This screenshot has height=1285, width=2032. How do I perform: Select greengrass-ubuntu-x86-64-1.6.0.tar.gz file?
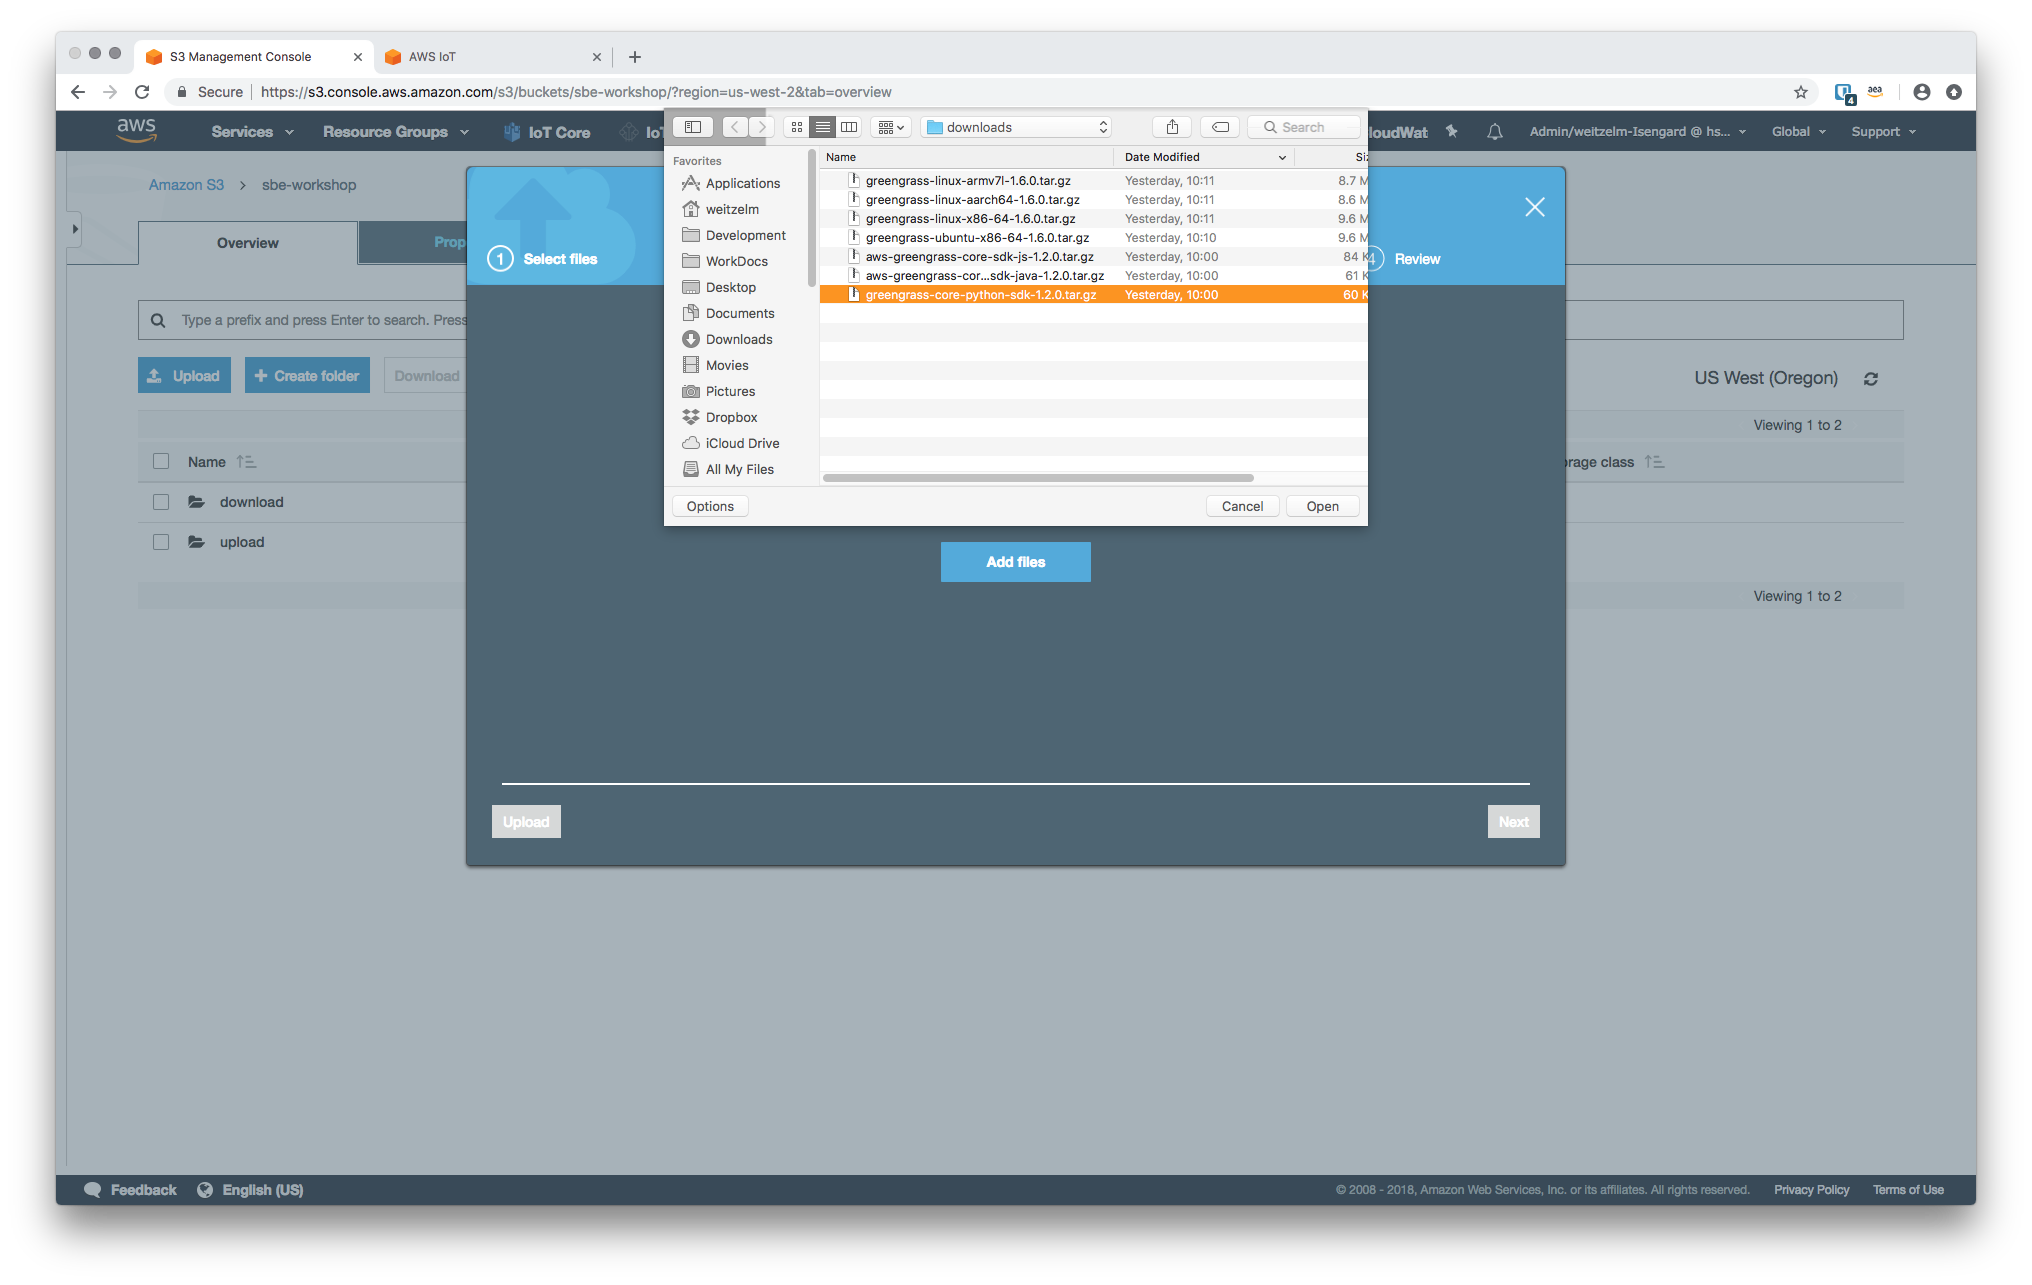point(1093,238)
